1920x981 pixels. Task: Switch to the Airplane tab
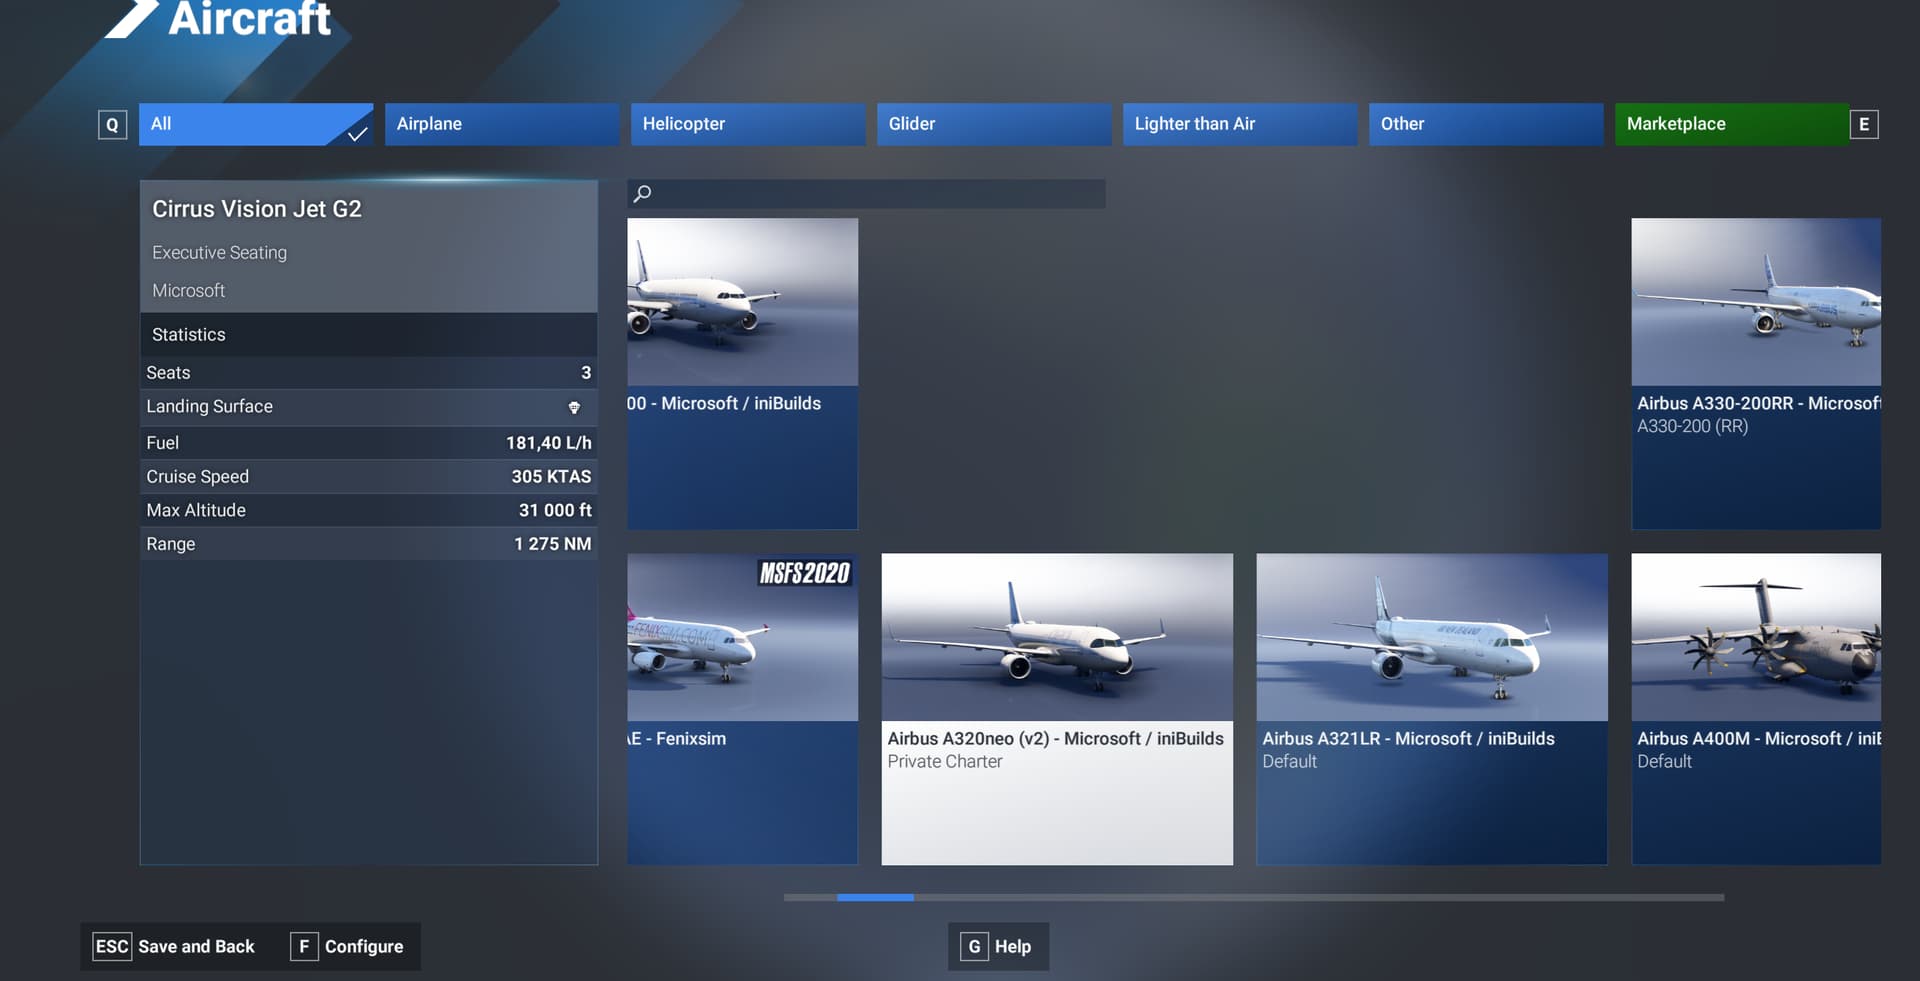click(502, 124)
